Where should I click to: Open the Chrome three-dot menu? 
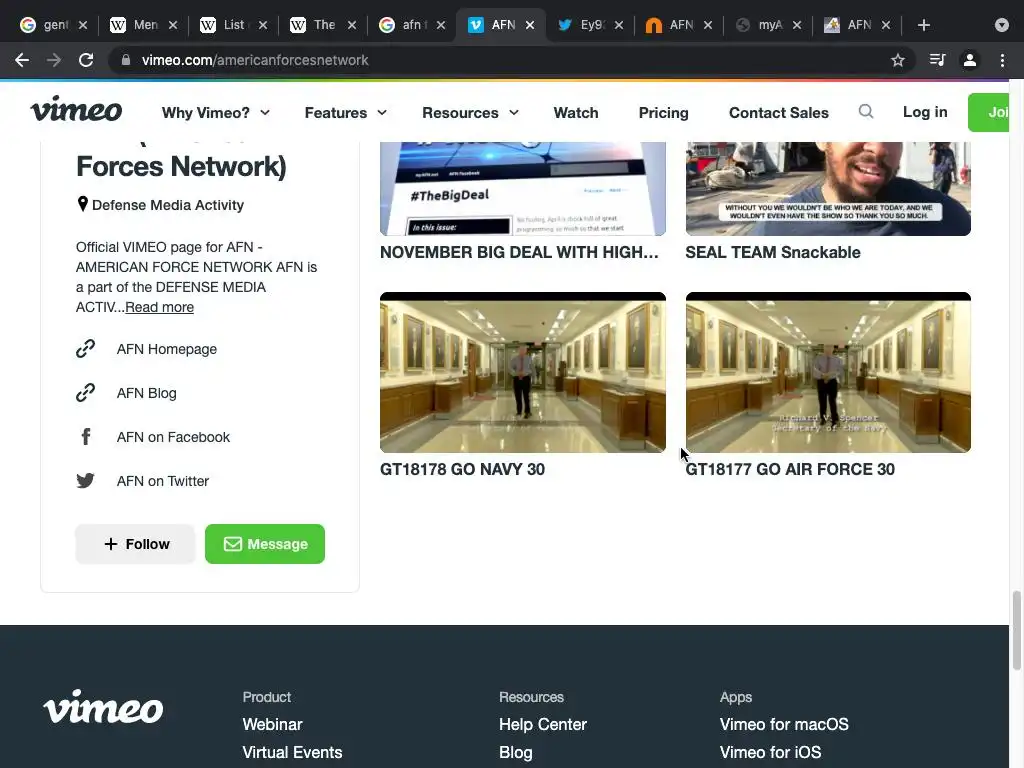pyautogui.click(x=1002, y=60)
